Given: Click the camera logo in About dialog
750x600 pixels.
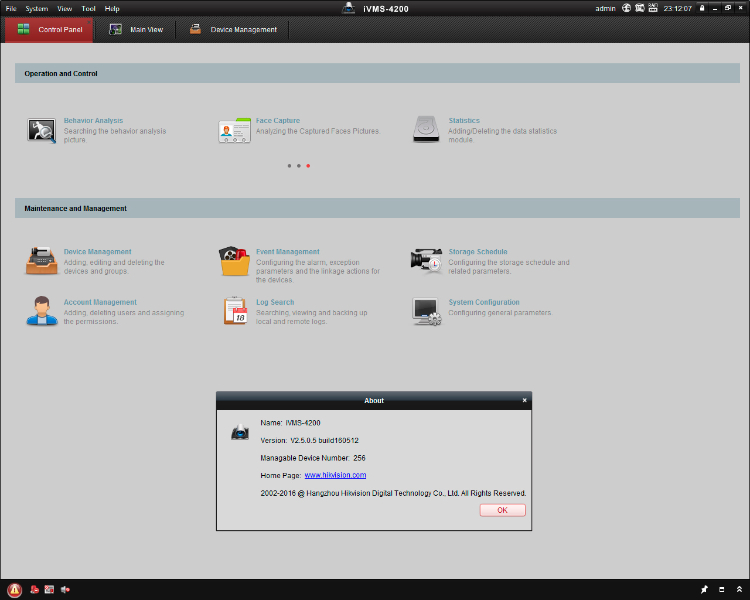Looking at the screenshot, I should (x=240, y=432).
